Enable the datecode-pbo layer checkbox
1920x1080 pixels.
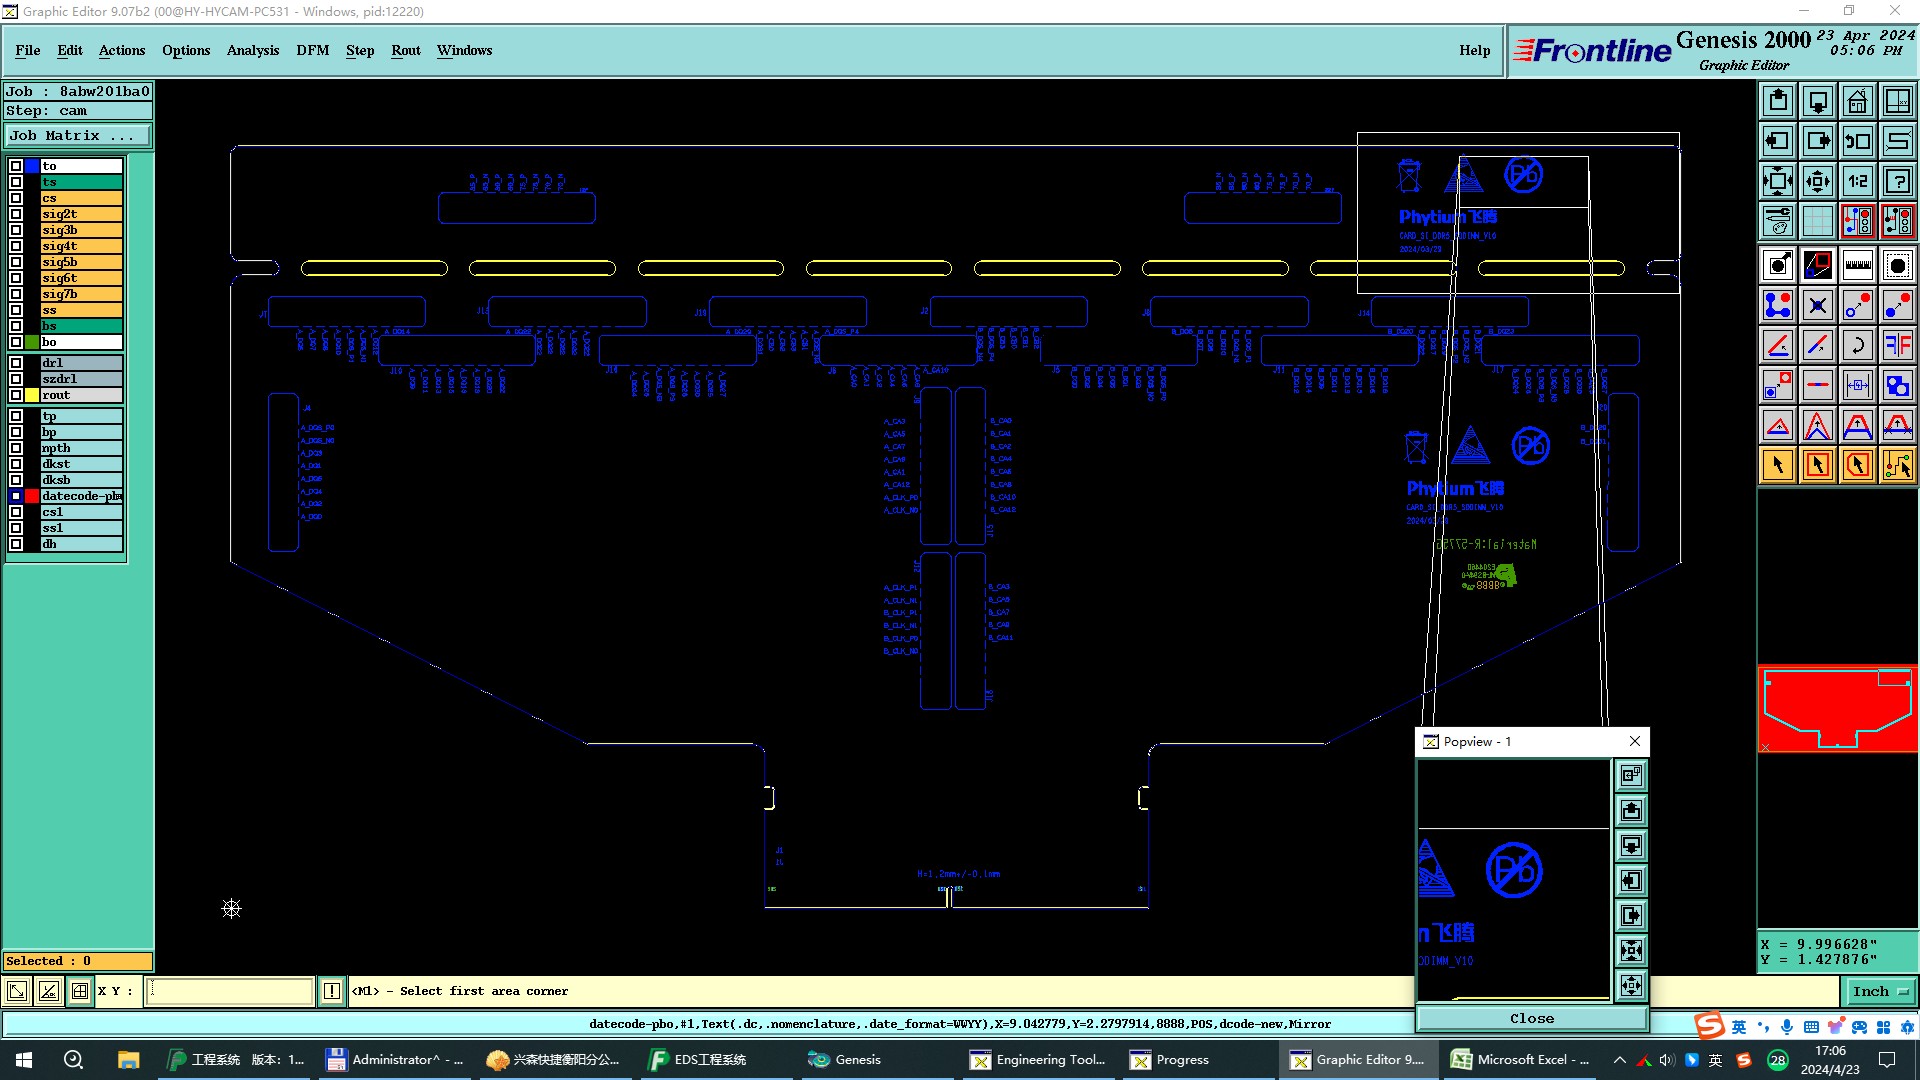pyautogui.click(x=16, y=496)
